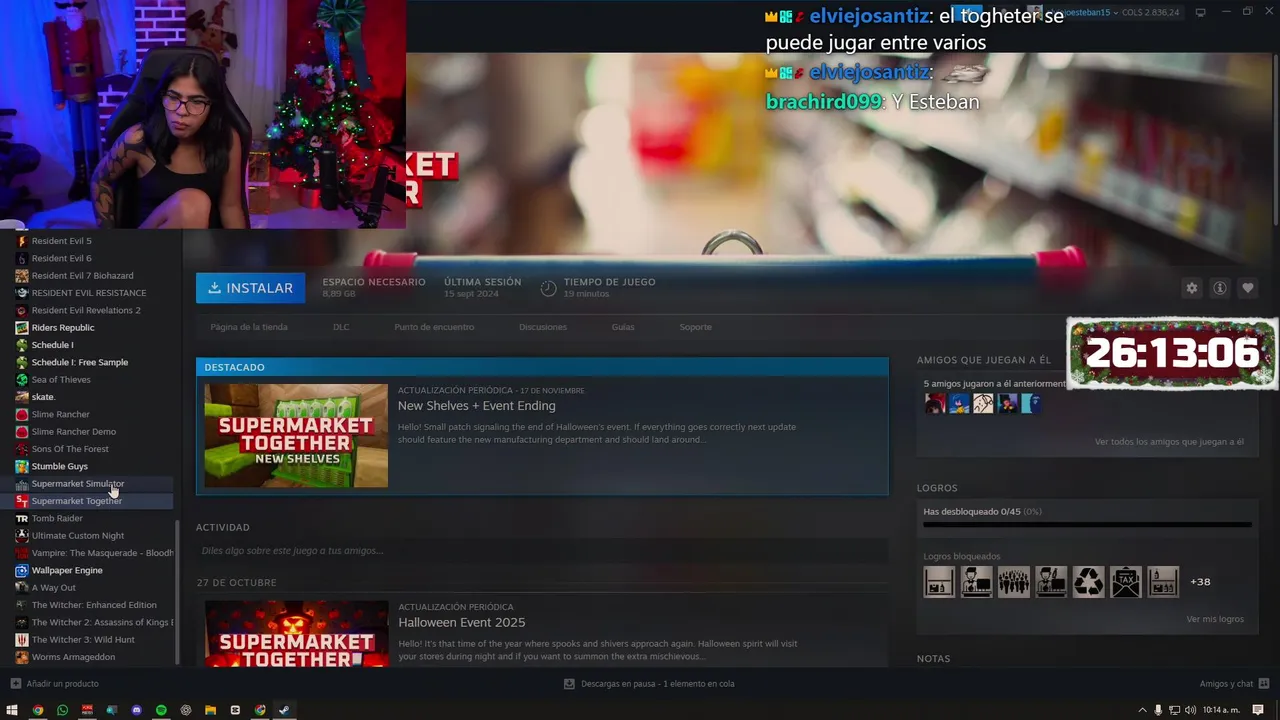Click the crowd of people achievement icon
1280x720 pixels.
pos(1014,582)
